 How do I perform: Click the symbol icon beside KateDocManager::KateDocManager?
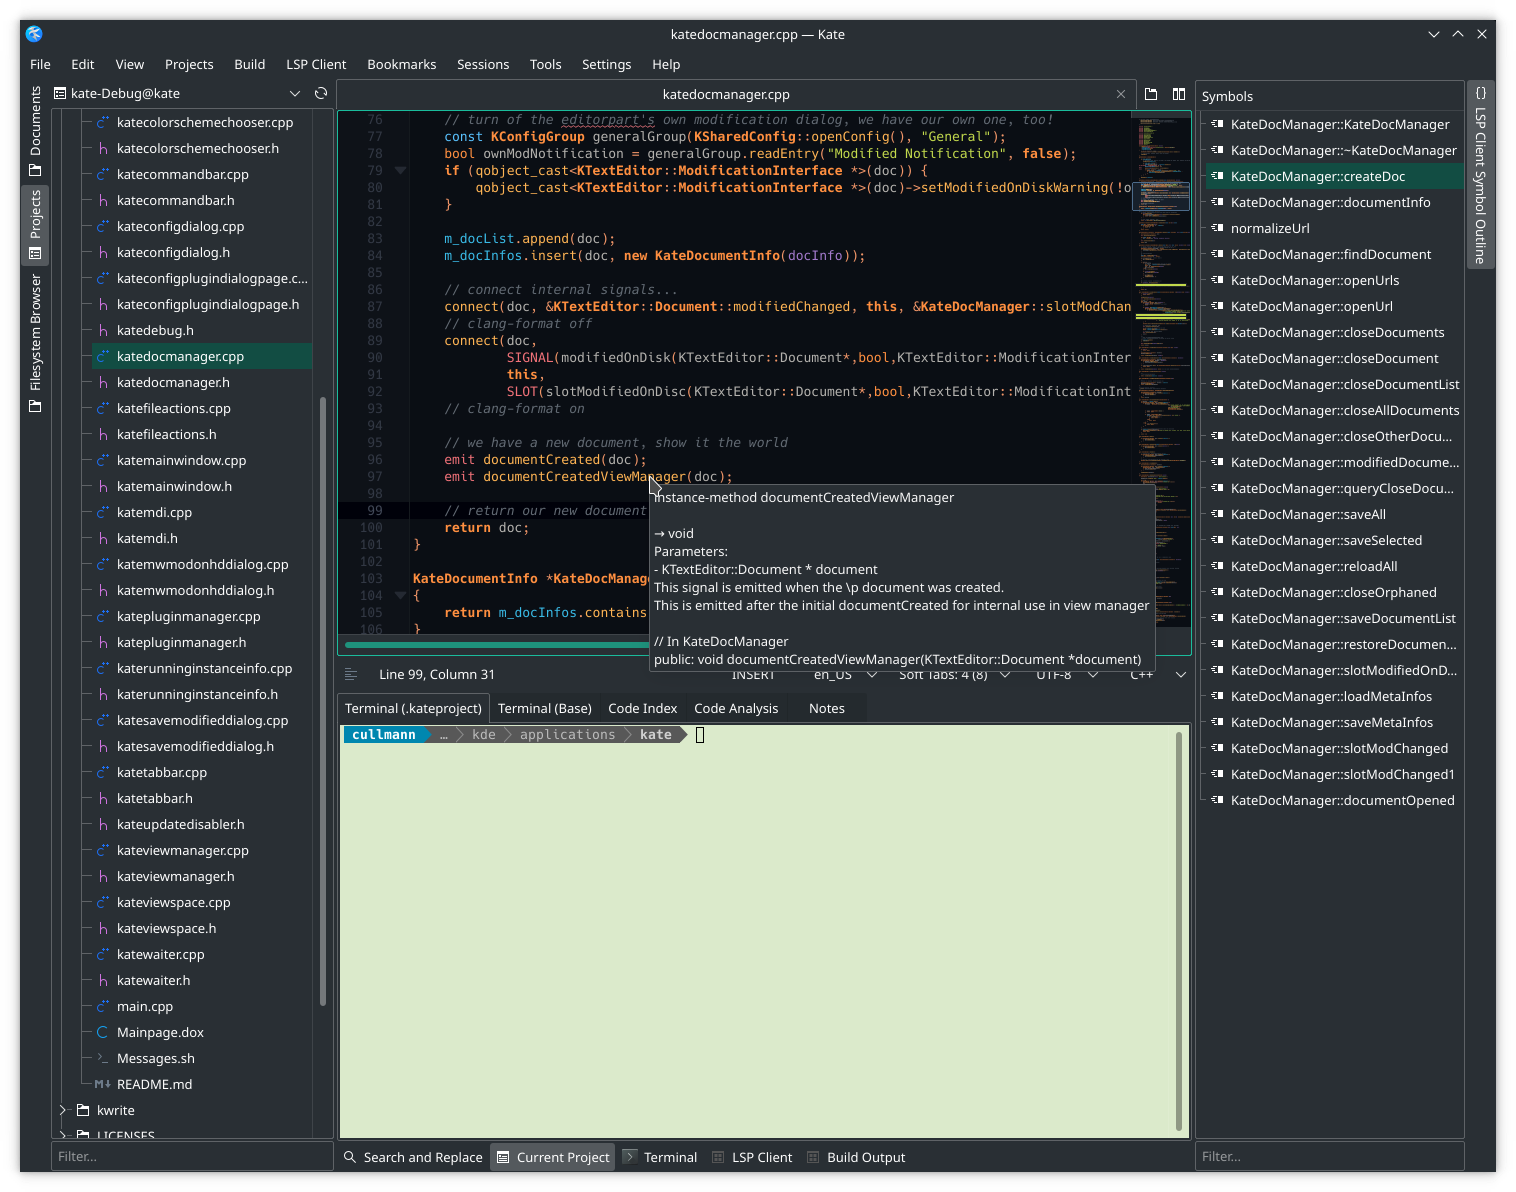pyautogui.click(x=1217, y=124)
